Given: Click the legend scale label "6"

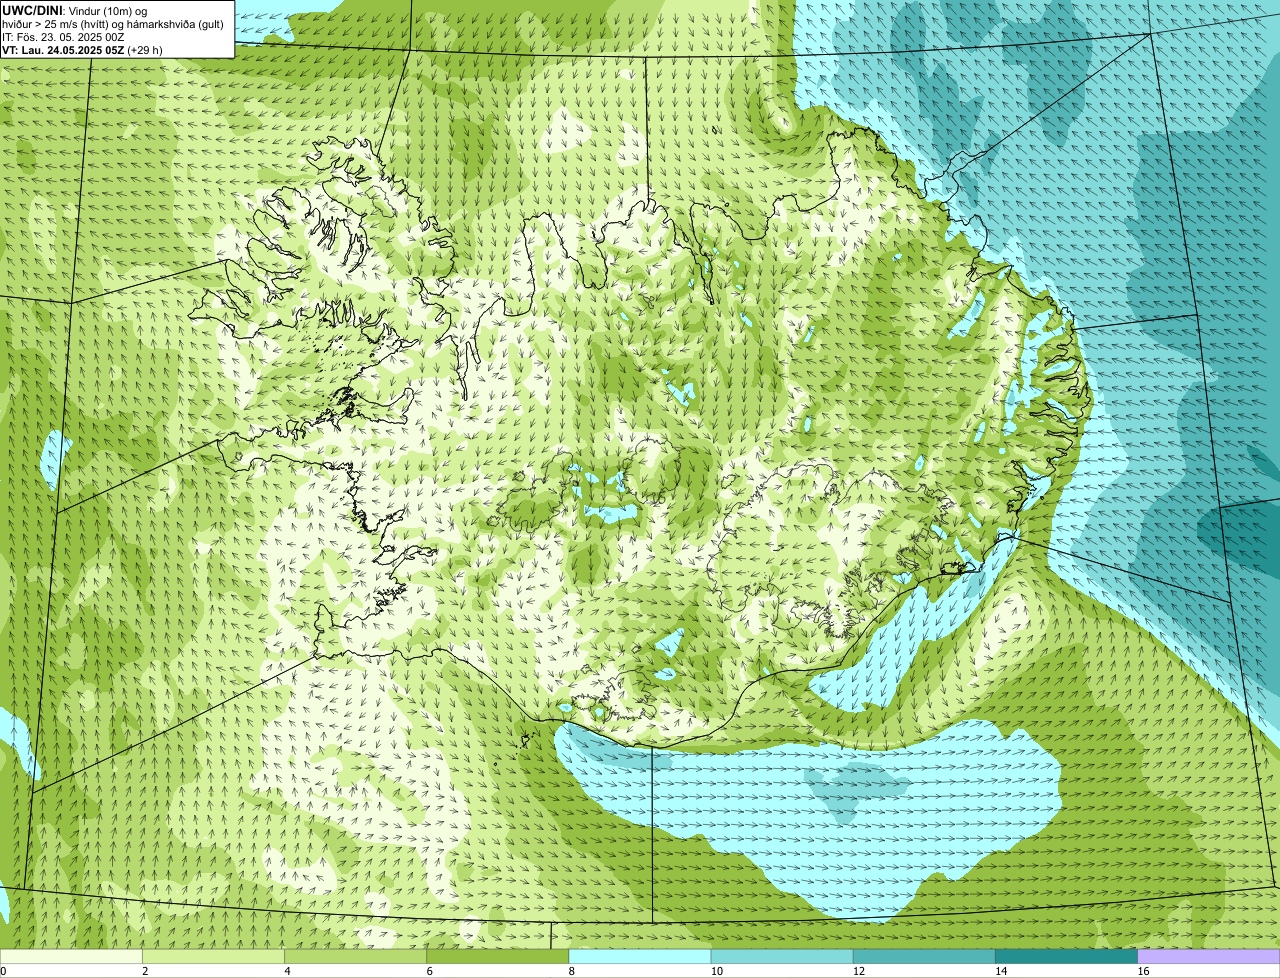Looking at the screenshot, I should pos(429,971).
